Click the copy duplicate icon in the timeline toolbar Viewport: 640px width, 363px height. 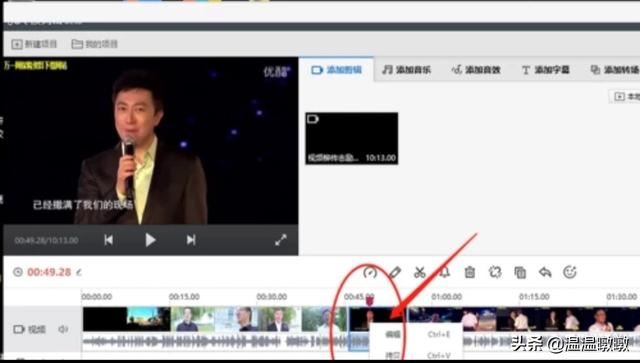[x=520, y=272]
